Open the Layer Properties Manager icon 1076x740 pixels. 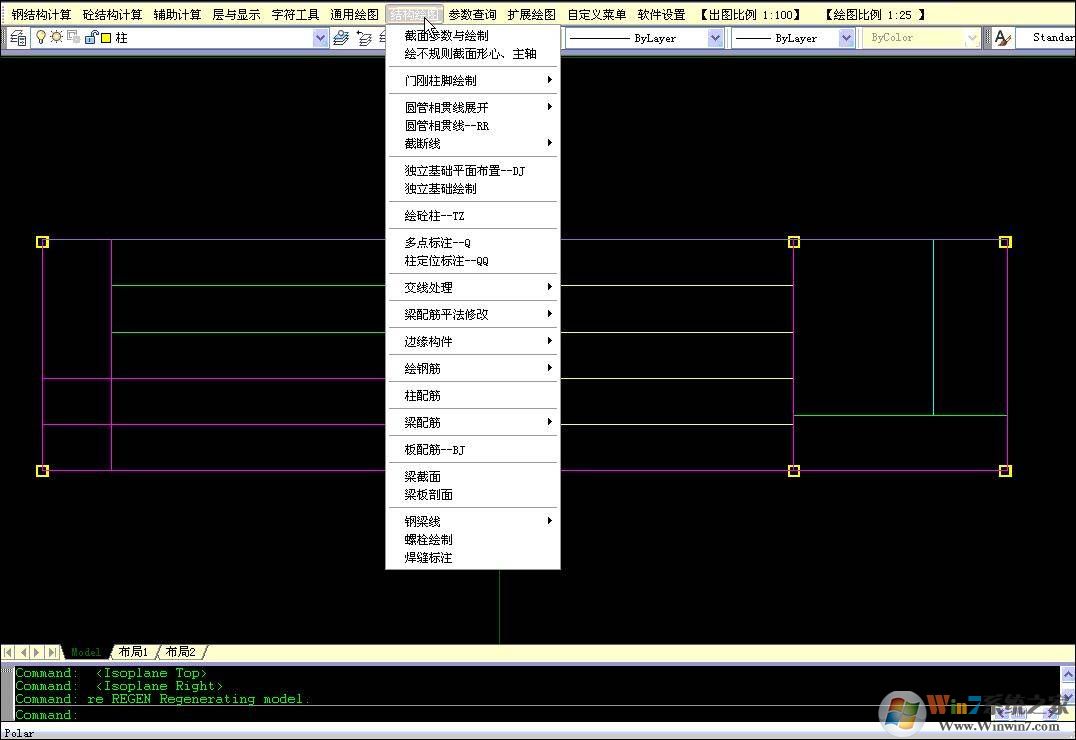[18, 38]
